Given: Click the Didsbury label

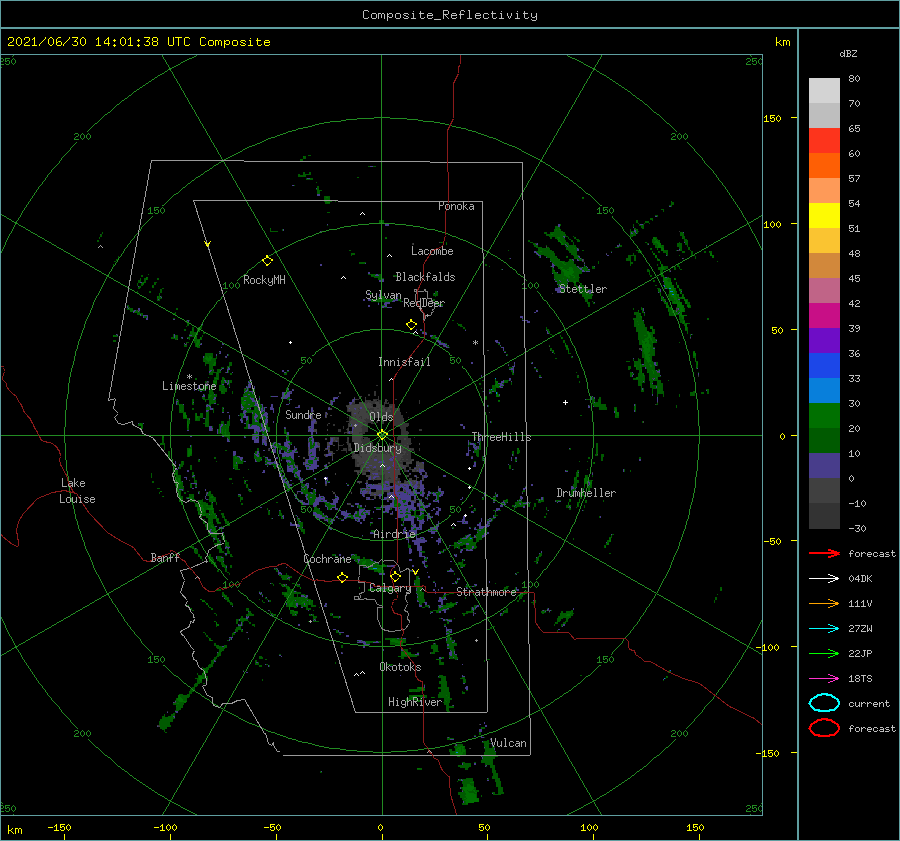Looking at the screenshot, I should click(x=378, y=448).
